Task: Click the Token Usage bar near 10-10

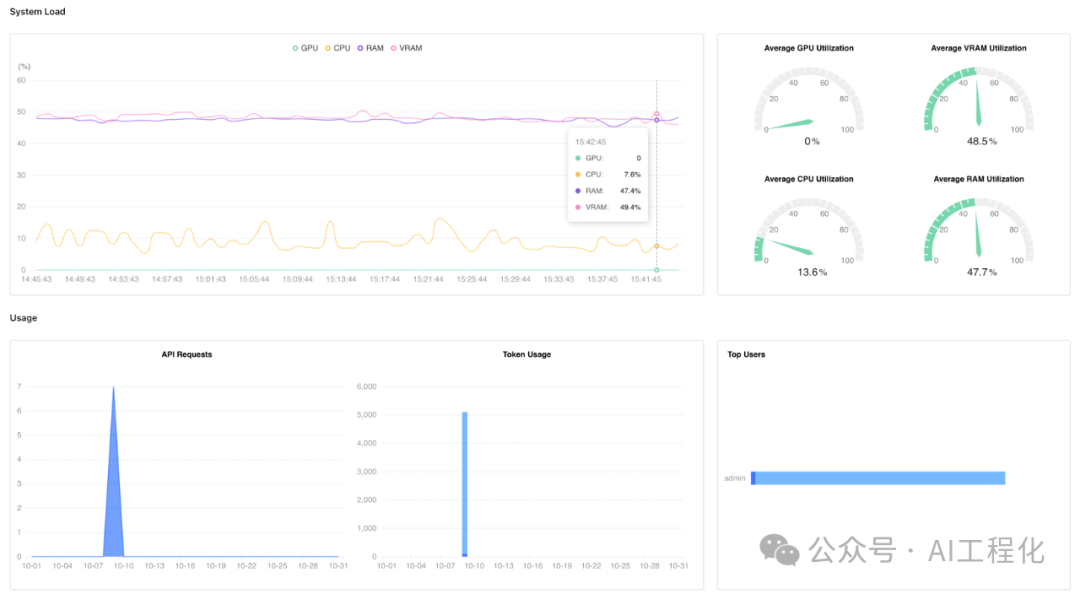Action: pos(465,484)
